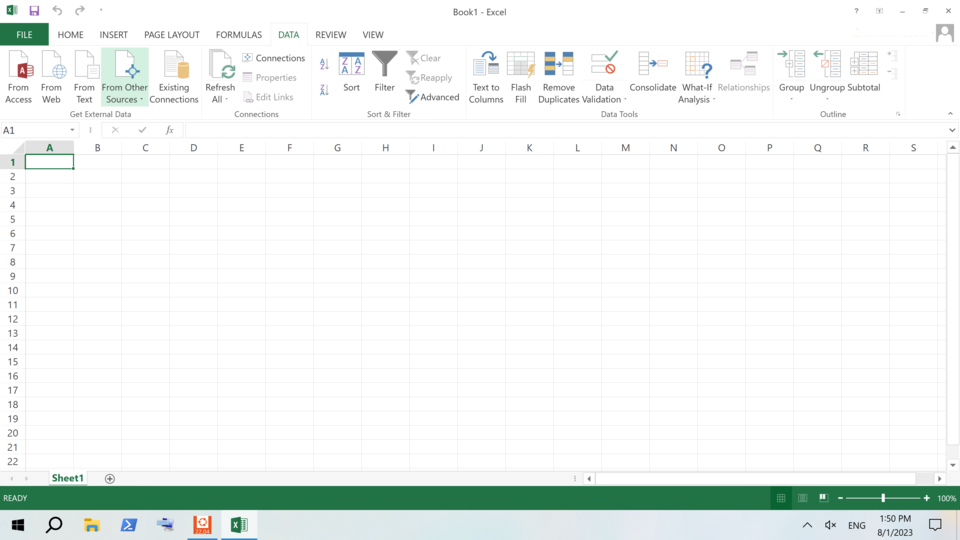960x540 pixels.
Task: Click the zoom slider handle
Action: click(883, 498)
